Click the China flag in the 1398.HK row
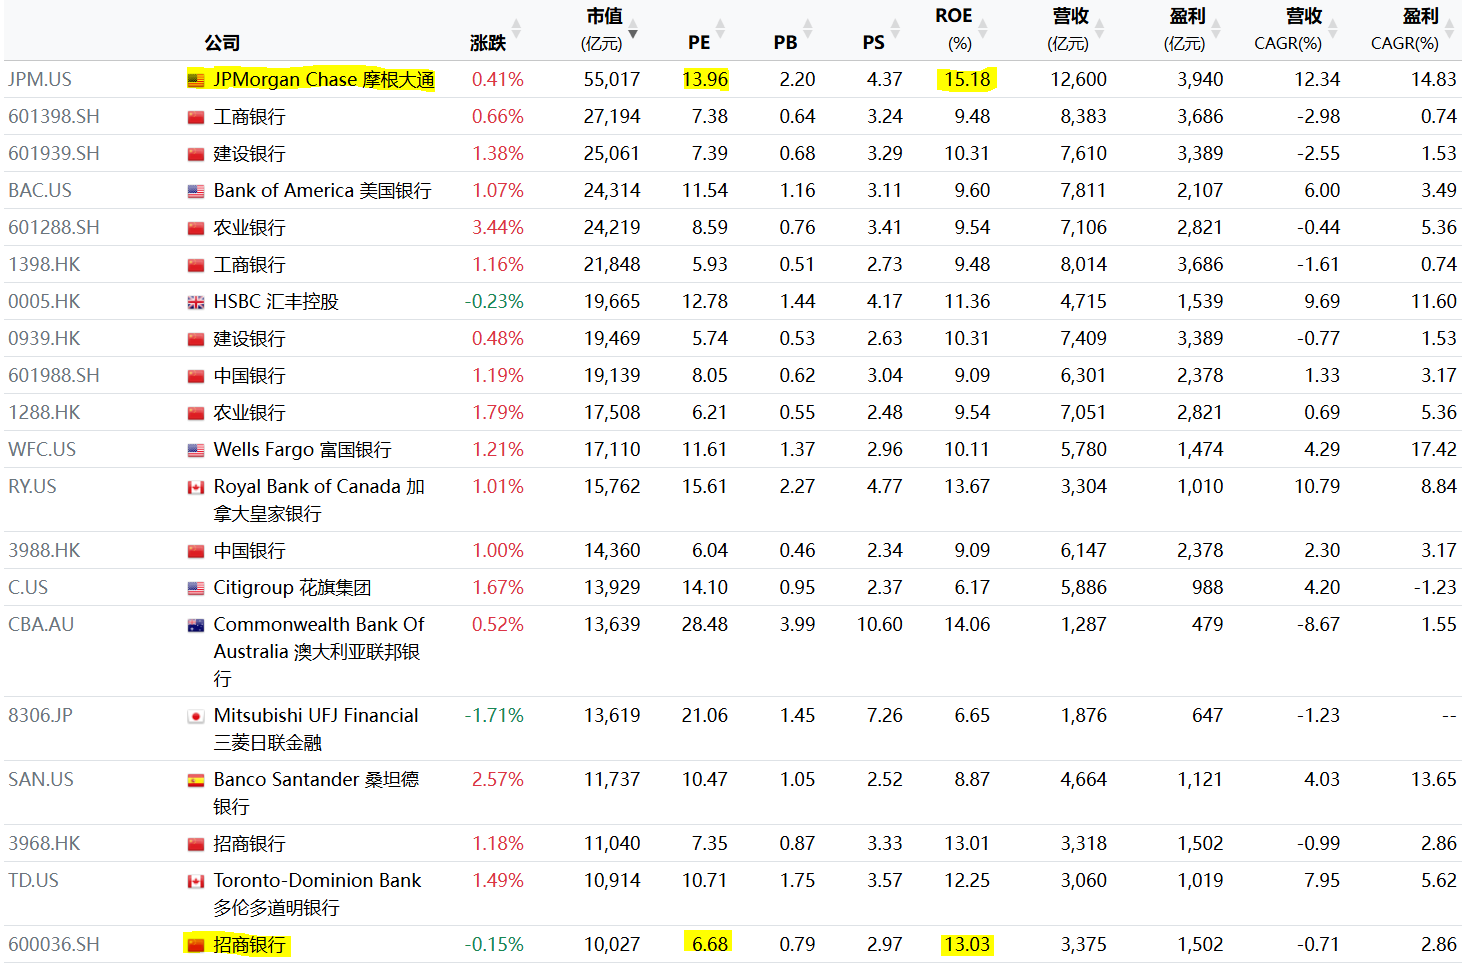Viewport: 1474px width, 969px height. tap(196, 265)
